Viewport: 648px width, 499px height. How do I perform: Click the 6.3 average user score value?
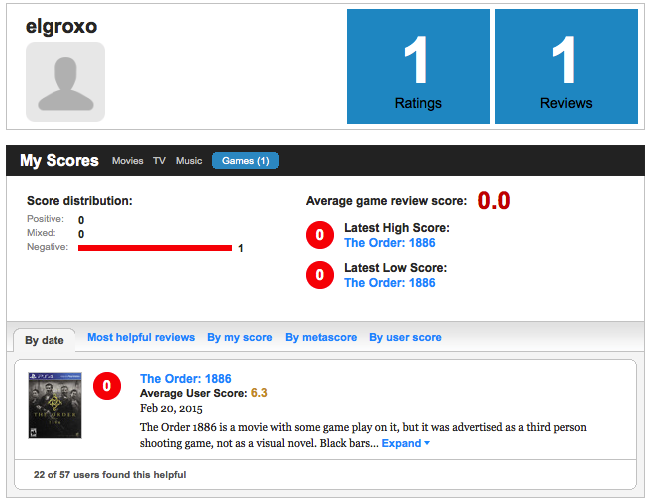pyautogui.click(x=259, y=393)
